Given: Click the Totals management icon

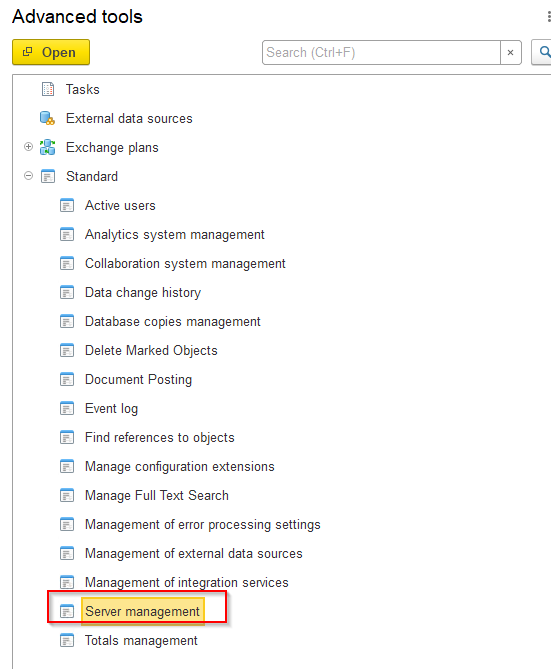Looking at the screenshot, I should click(x=67, y=640).
